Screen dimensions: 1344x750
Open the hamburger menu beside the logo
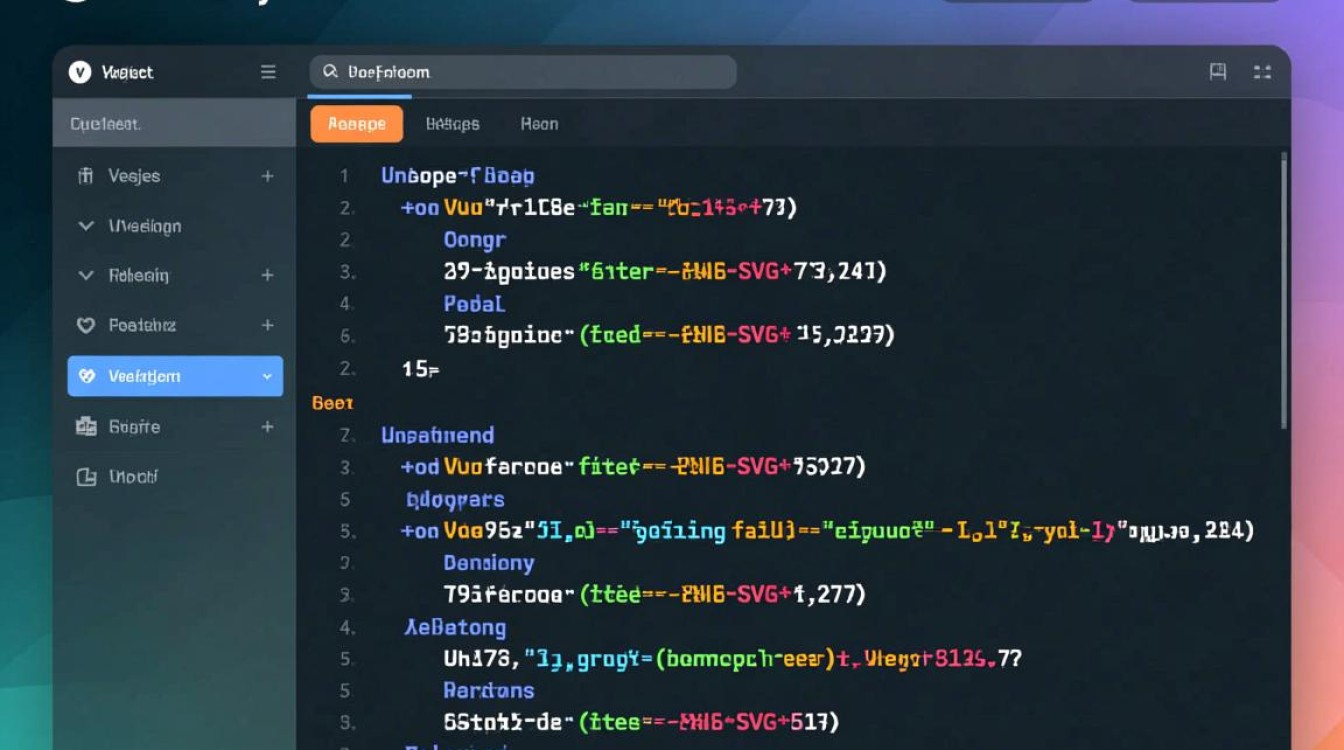(268, 72)
